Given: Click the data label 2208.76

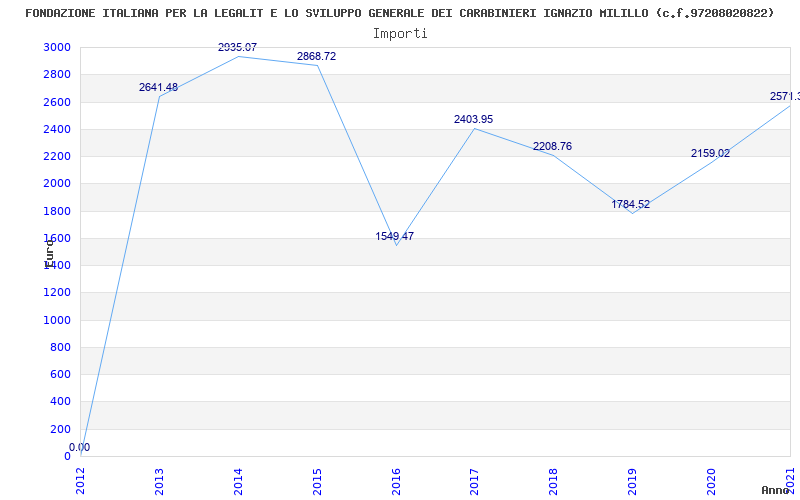Looking at the screenshot, I should tap(553, 146).
